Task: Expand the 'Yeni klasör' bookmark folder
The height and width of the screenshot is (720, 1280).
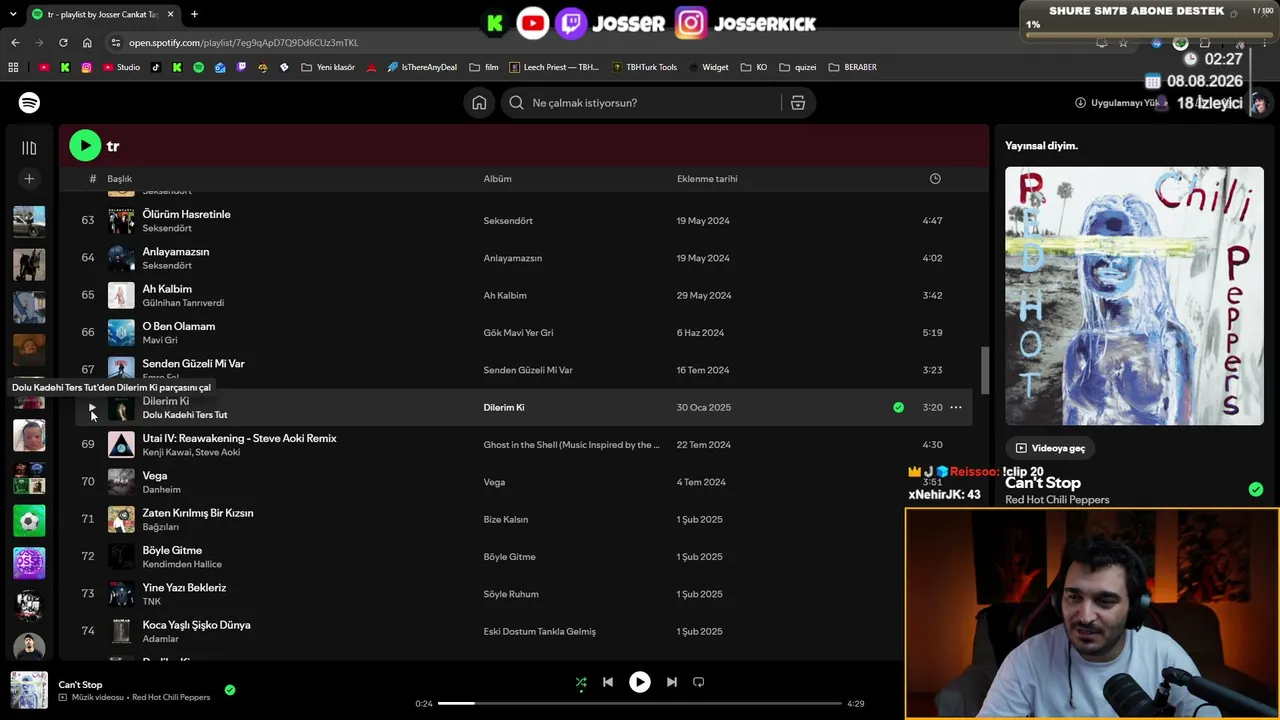Action: (327, 68)
